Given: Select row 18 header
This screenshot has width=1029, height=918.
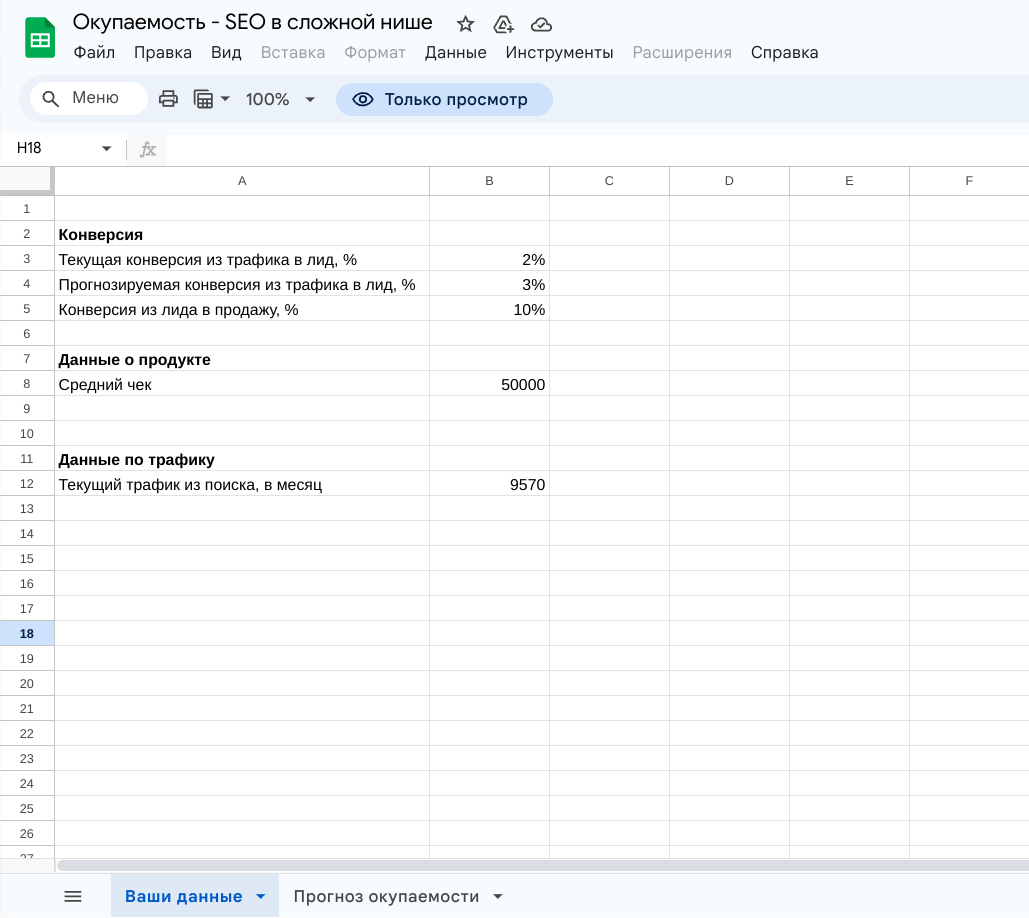Looking at the screenshot, I should [x=27, y=634].
